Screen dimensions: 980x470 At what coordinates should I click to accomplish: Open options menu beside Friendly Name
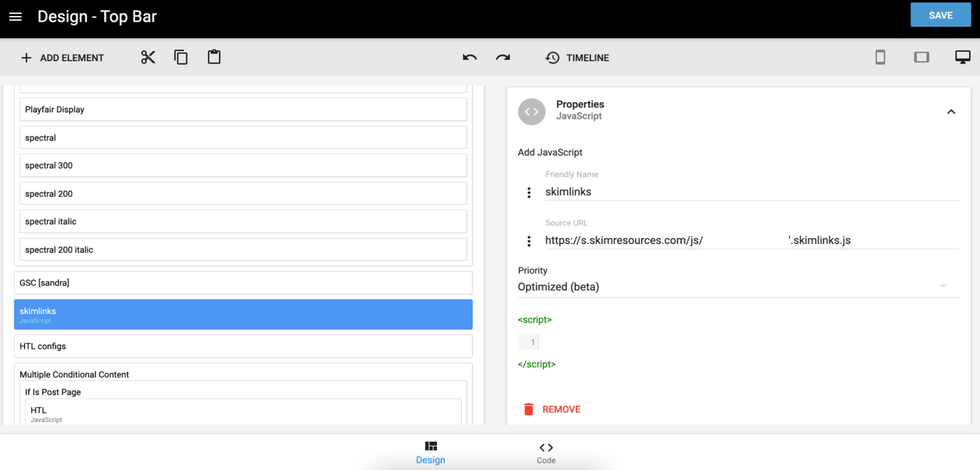(529, 192)
